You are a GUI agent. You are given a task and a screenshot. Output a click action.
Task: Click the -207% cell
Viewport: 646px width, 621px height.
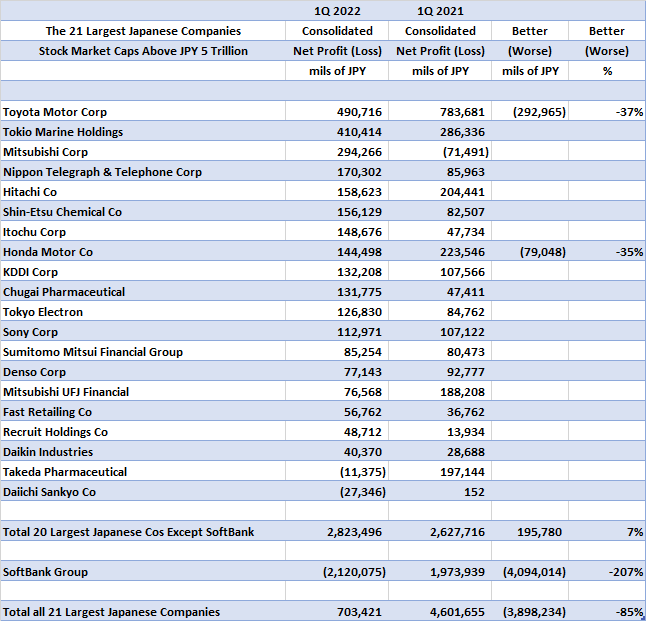[x=626, y=572]
